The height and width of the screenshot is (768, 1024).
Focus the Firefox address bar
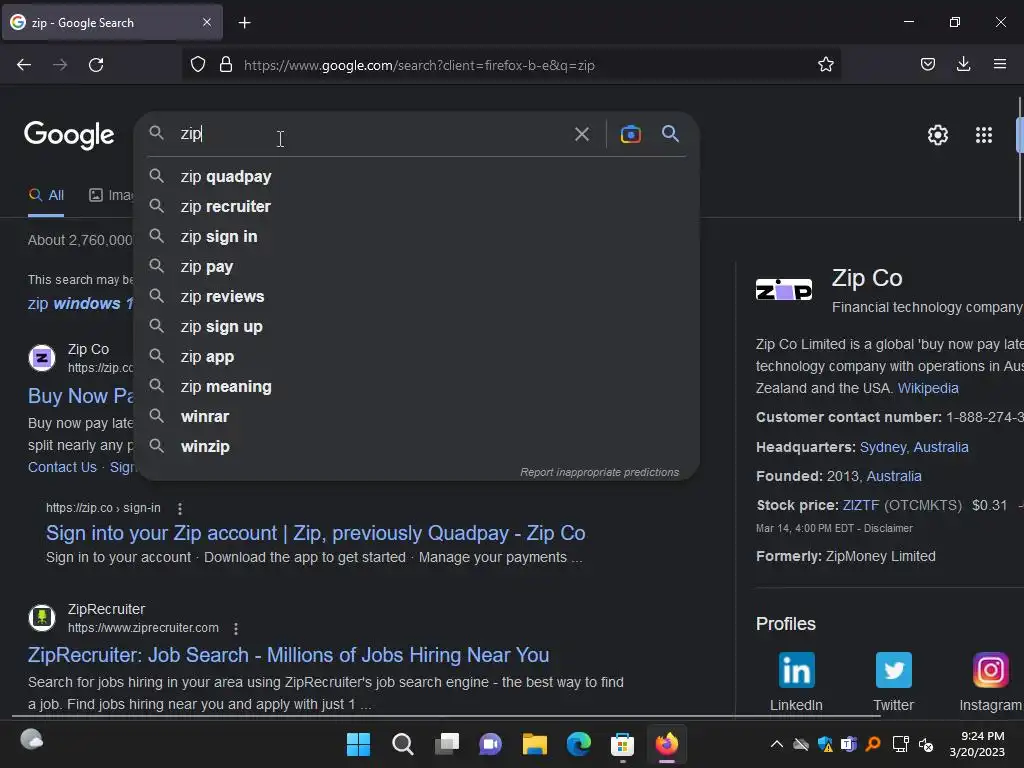pos(509,65)
